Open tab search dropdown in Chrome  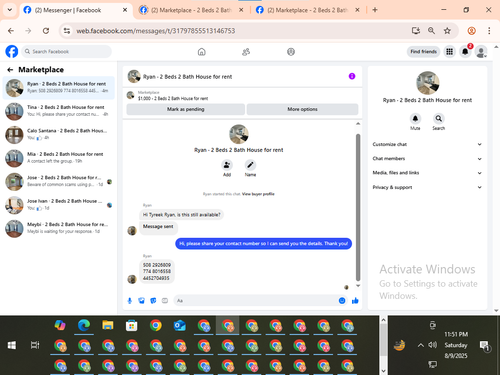tap(10, 10)
